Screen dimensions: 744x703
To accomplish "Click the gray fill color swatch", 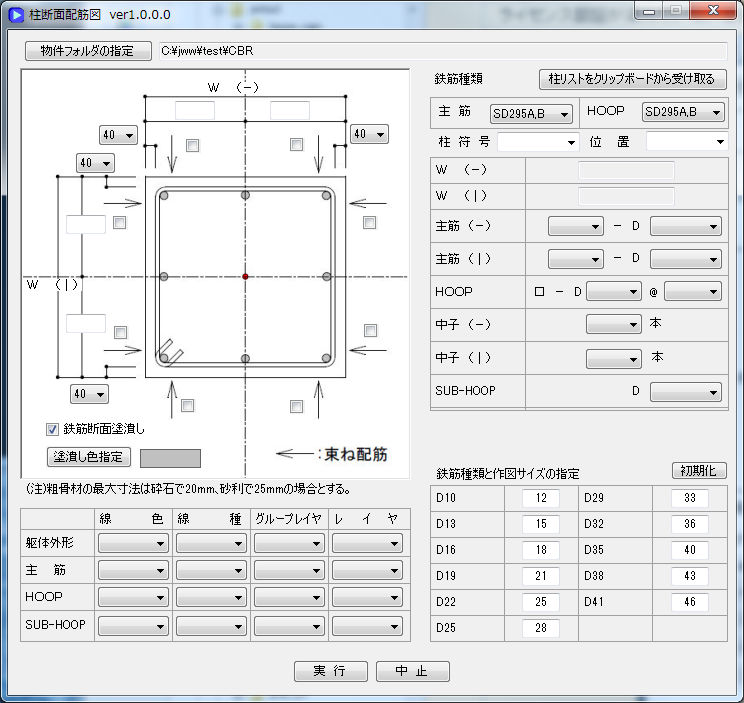I will pyautogui.click(x=170, y=458).
